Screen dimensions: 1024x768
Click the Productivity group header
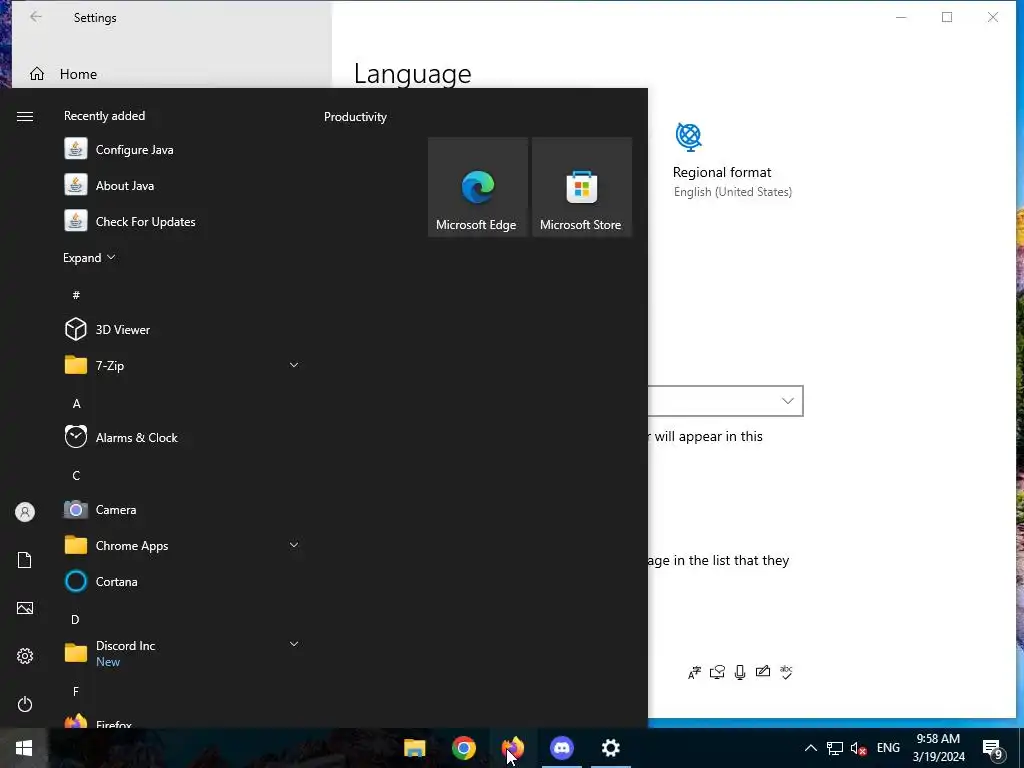coord(355,117)
